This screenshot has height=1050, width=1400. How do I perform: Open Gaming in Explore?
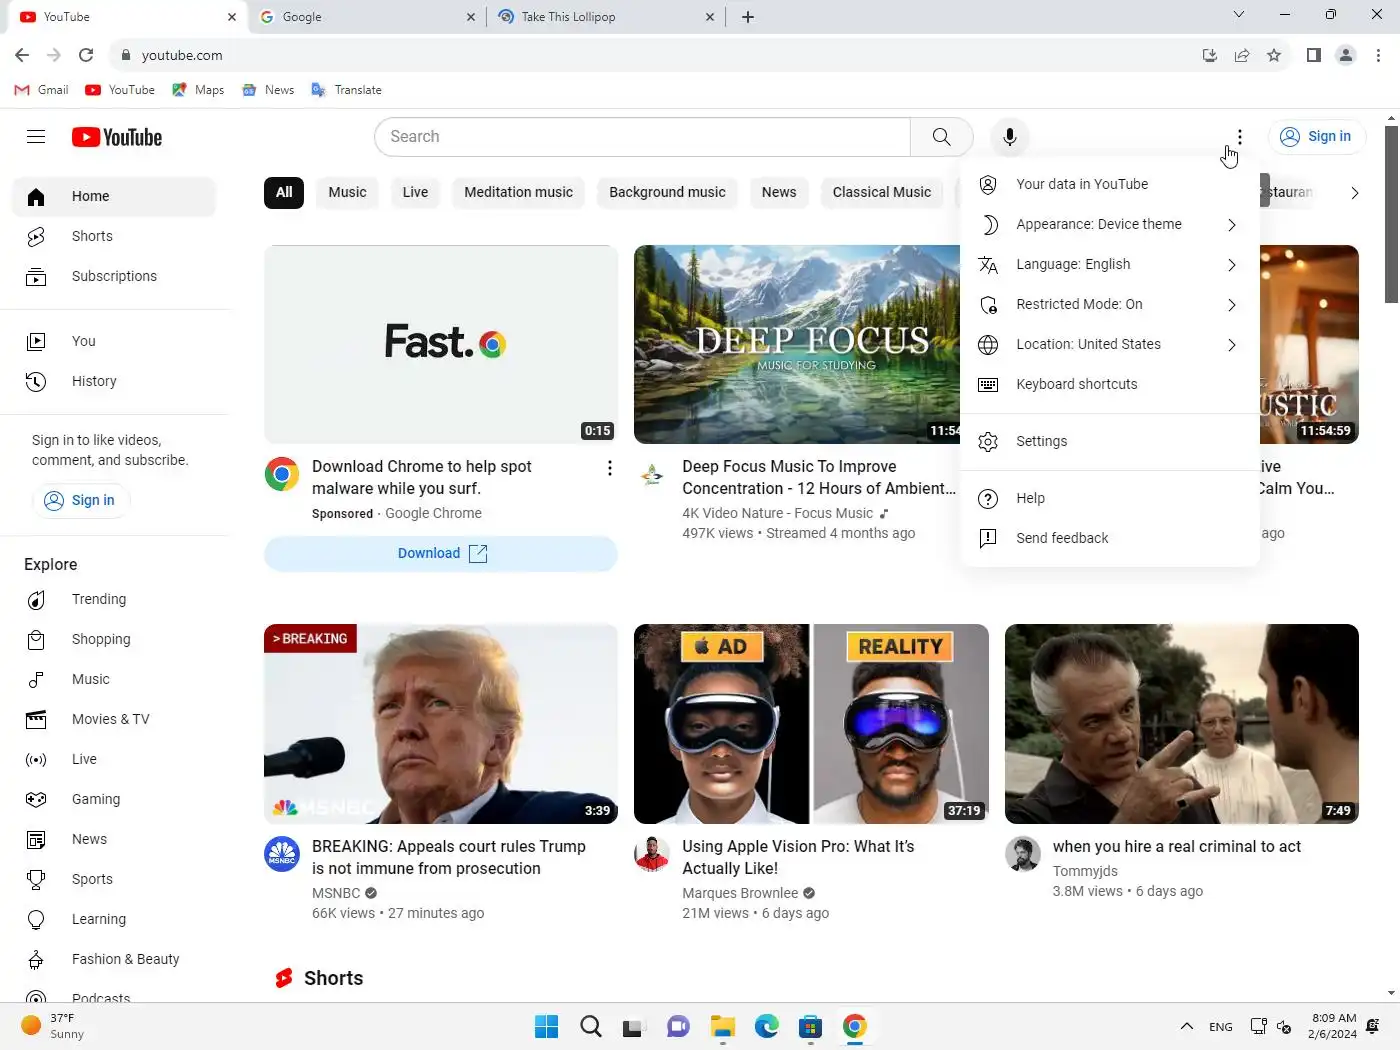(114, 799)
